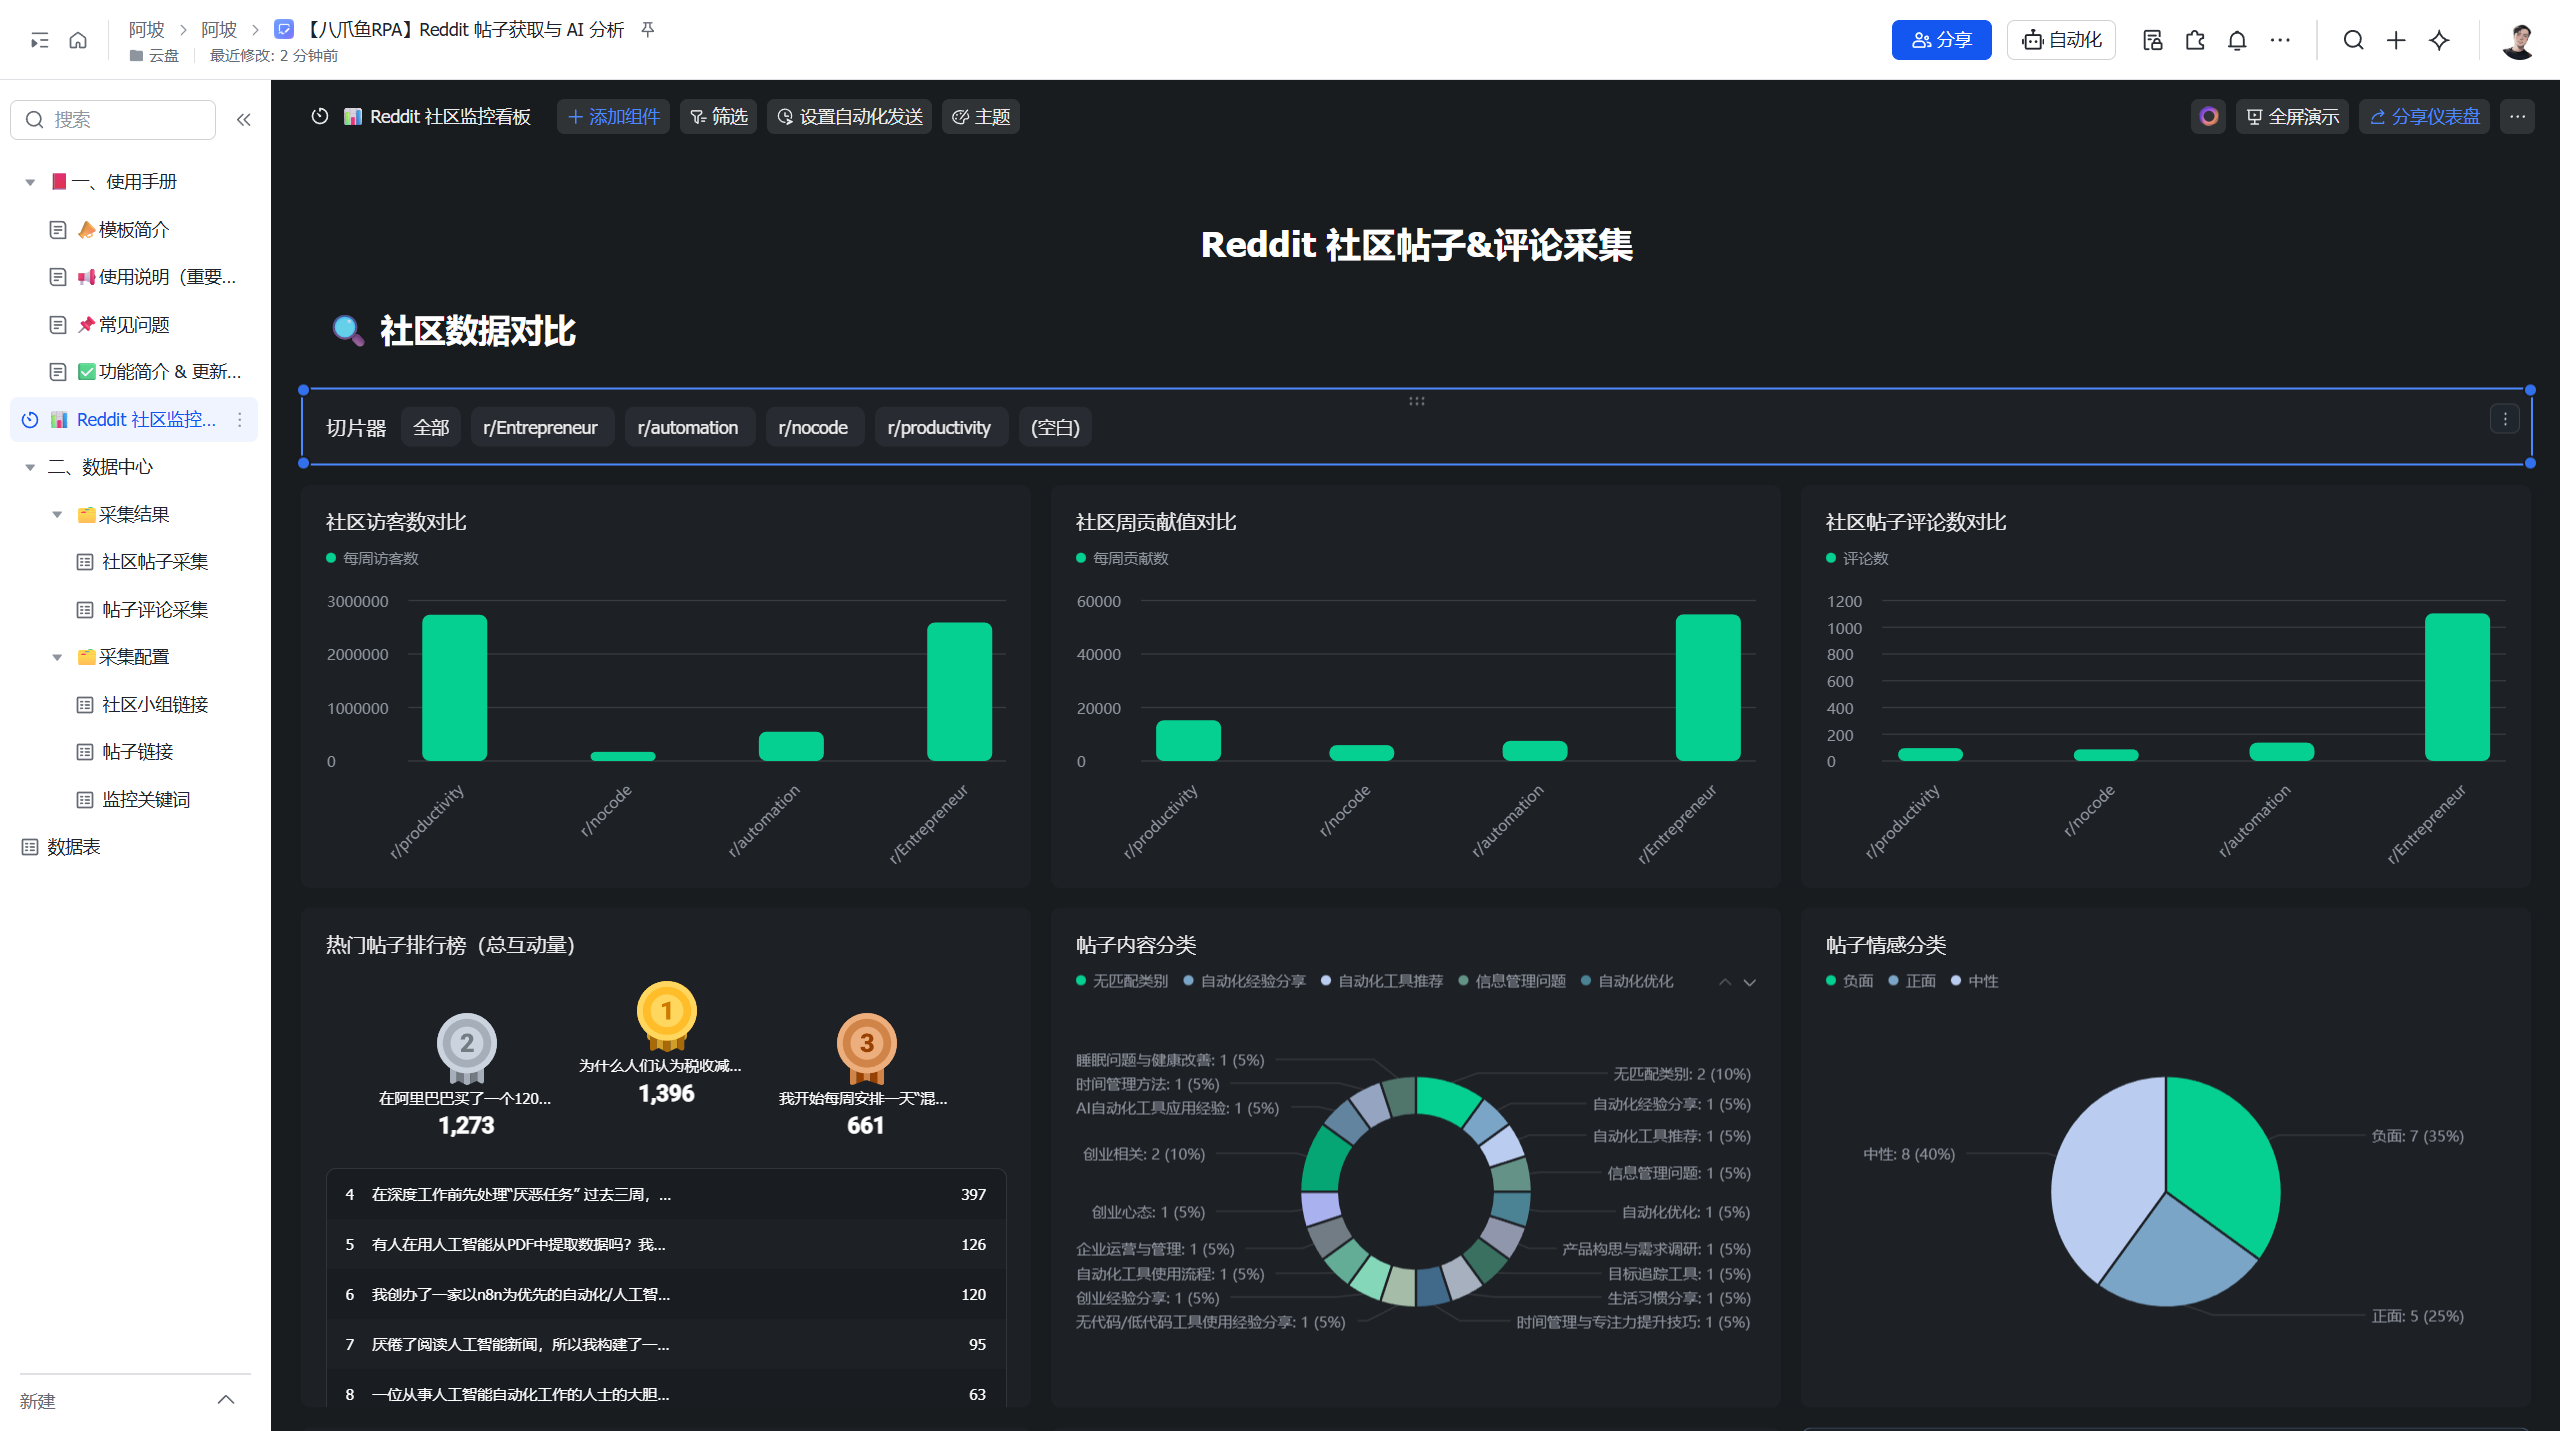The height and width of the screenshot is (1431, 2560).
Task: Click the blue 分享 button
Action: point(1941,40)
